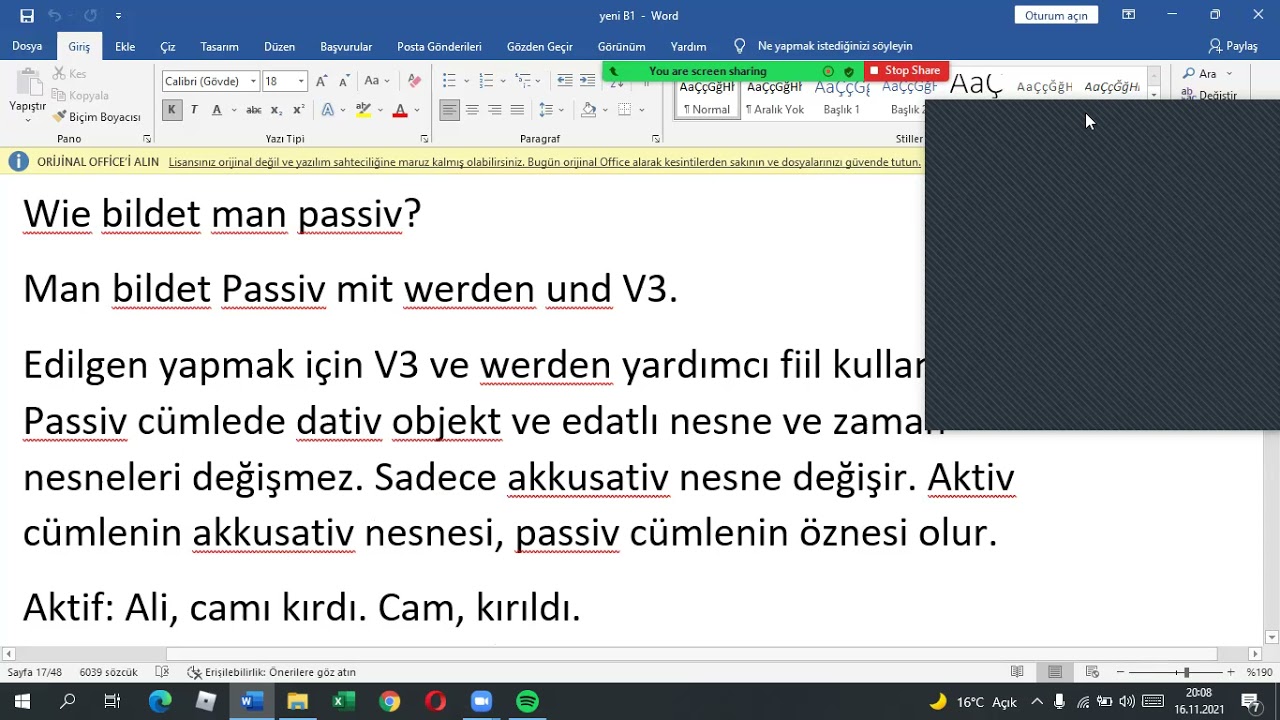Apply text effects with the outlined A icon
The image size is (1280, 720).
(327, 110)
